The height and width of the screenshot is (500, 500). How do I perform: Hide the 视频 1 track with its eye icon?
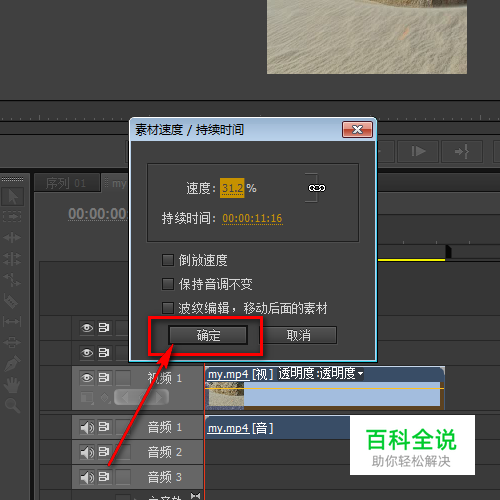point(87,378)
